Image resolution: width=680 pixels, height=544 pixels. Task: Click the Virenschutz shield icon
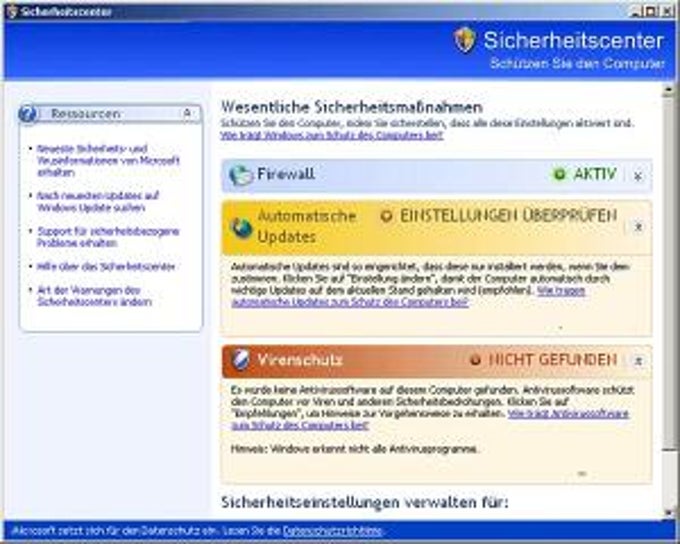pos(241,360)
